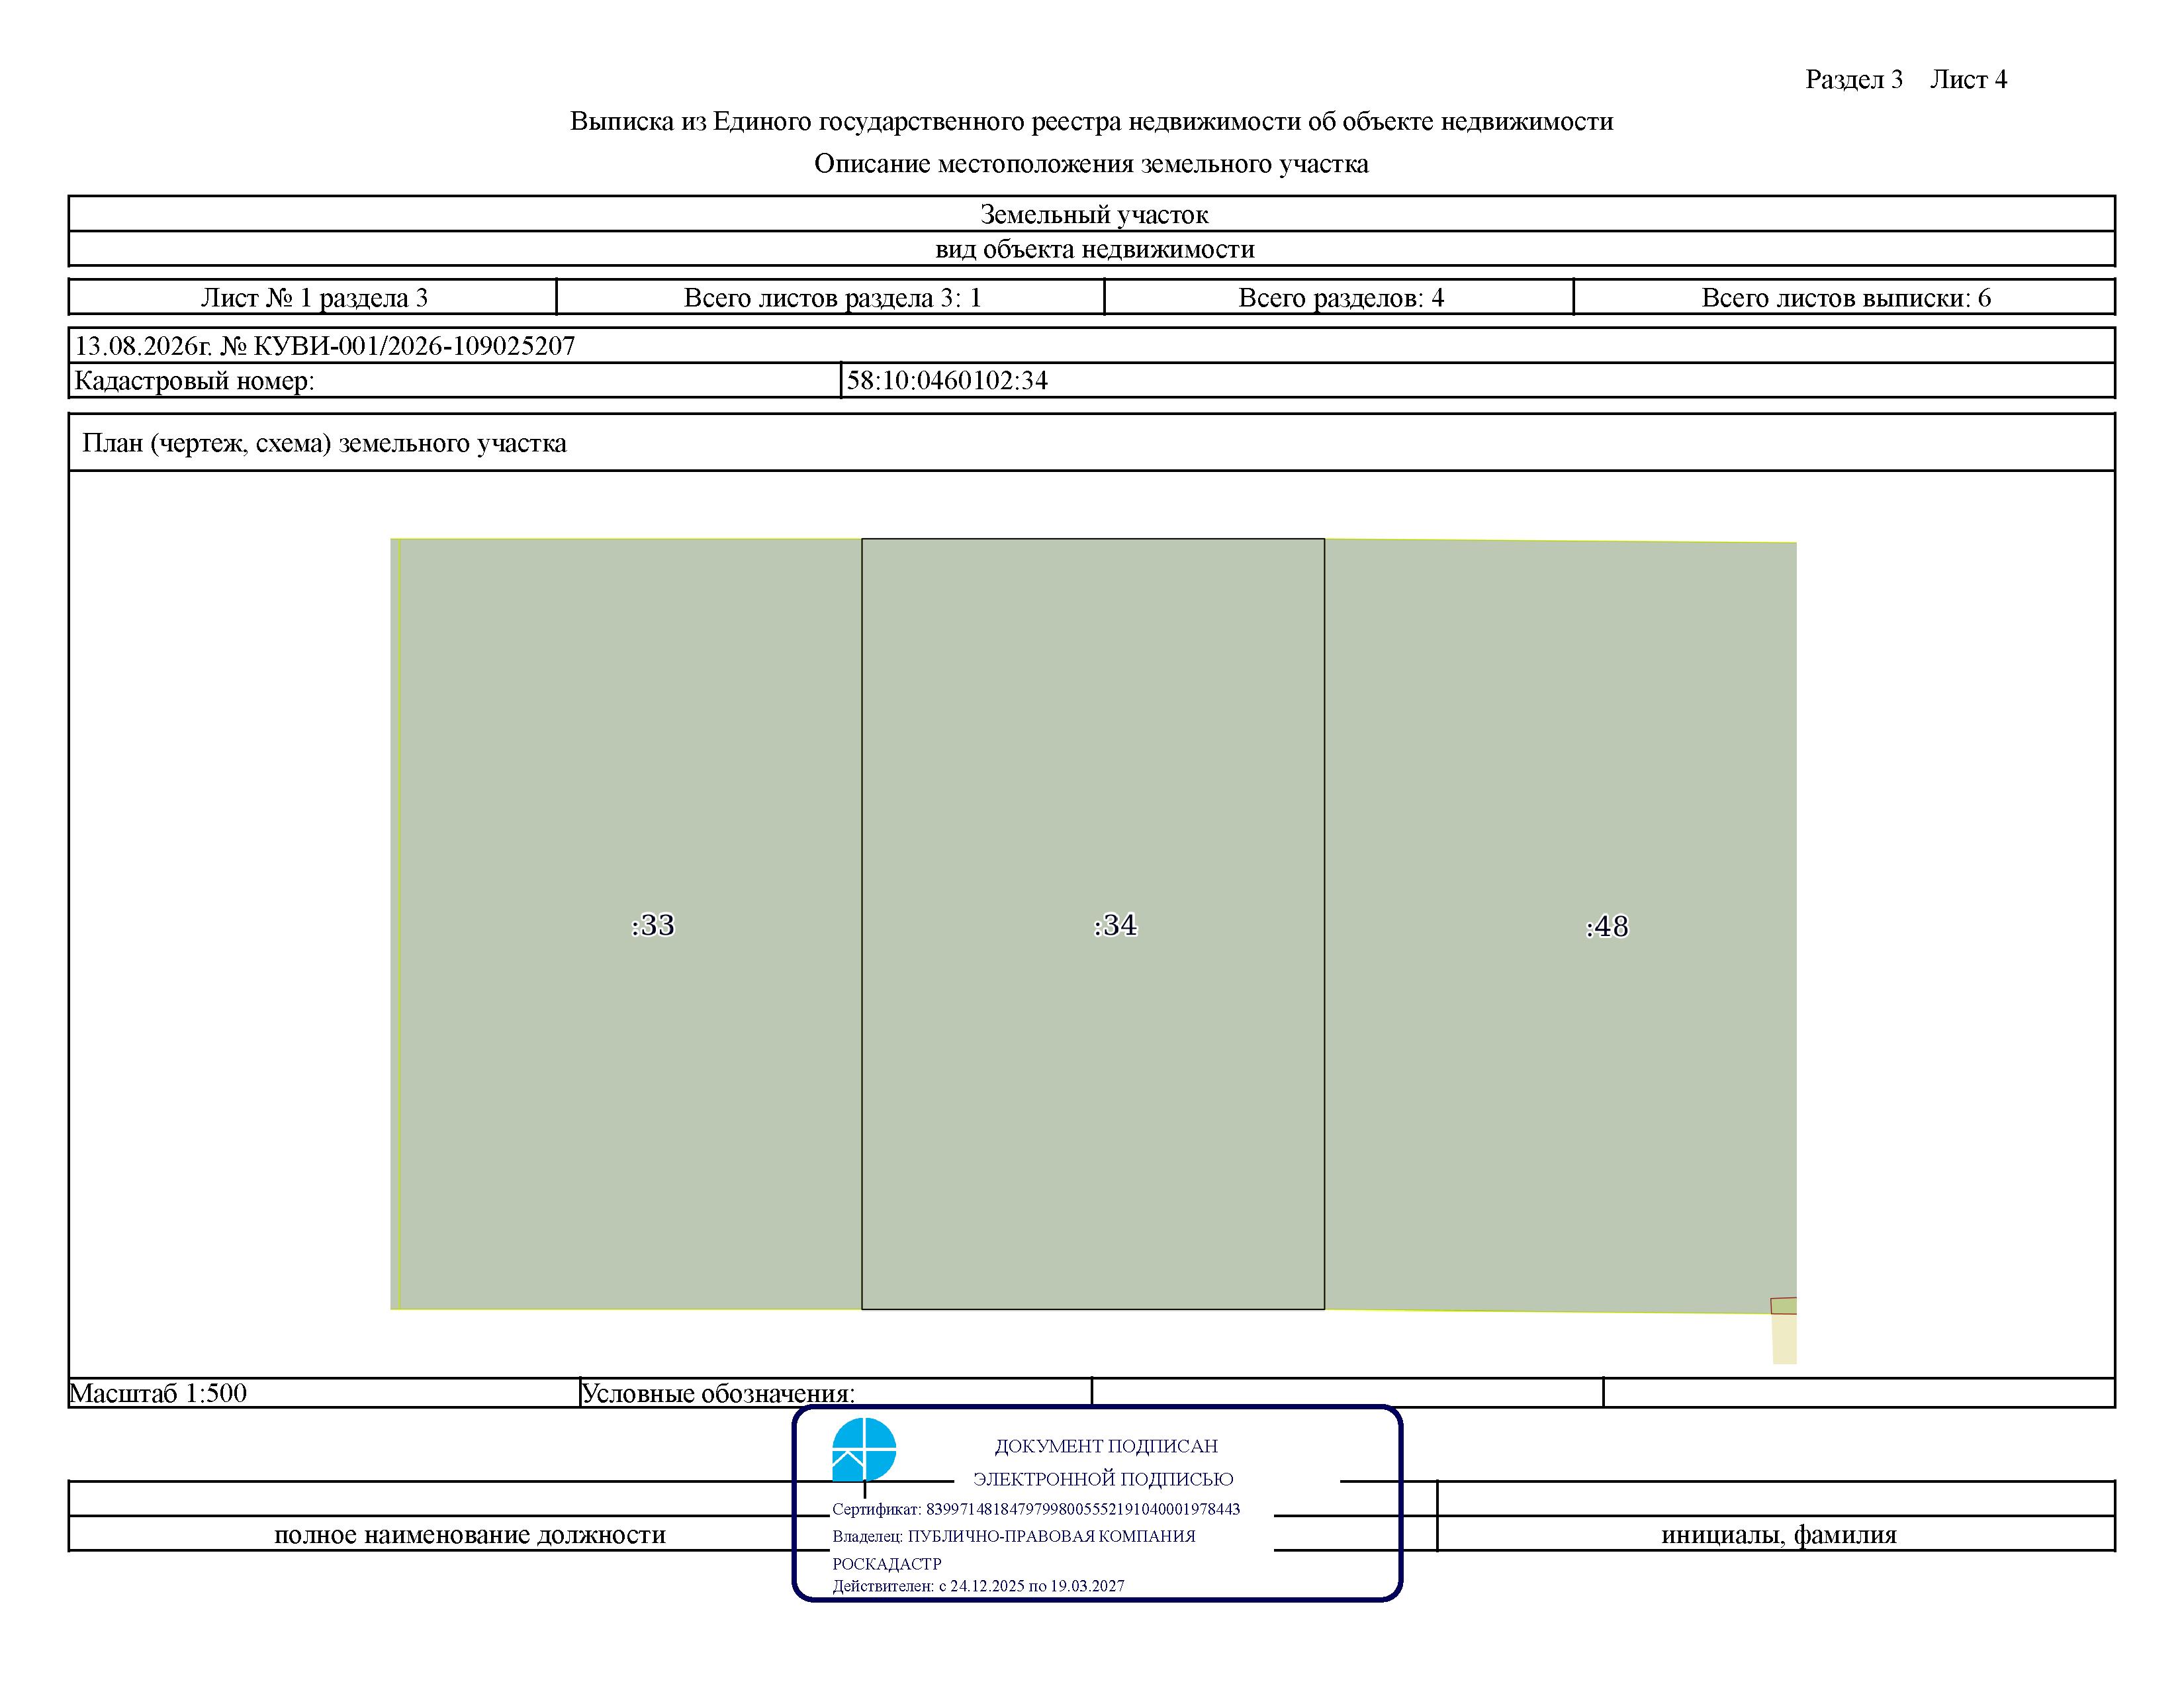Image resolution: width=2184 pixels, height=1688 pixels.
Task: Click 'Кадастровый номер:' label cell
Action: (x=455, y=380)
